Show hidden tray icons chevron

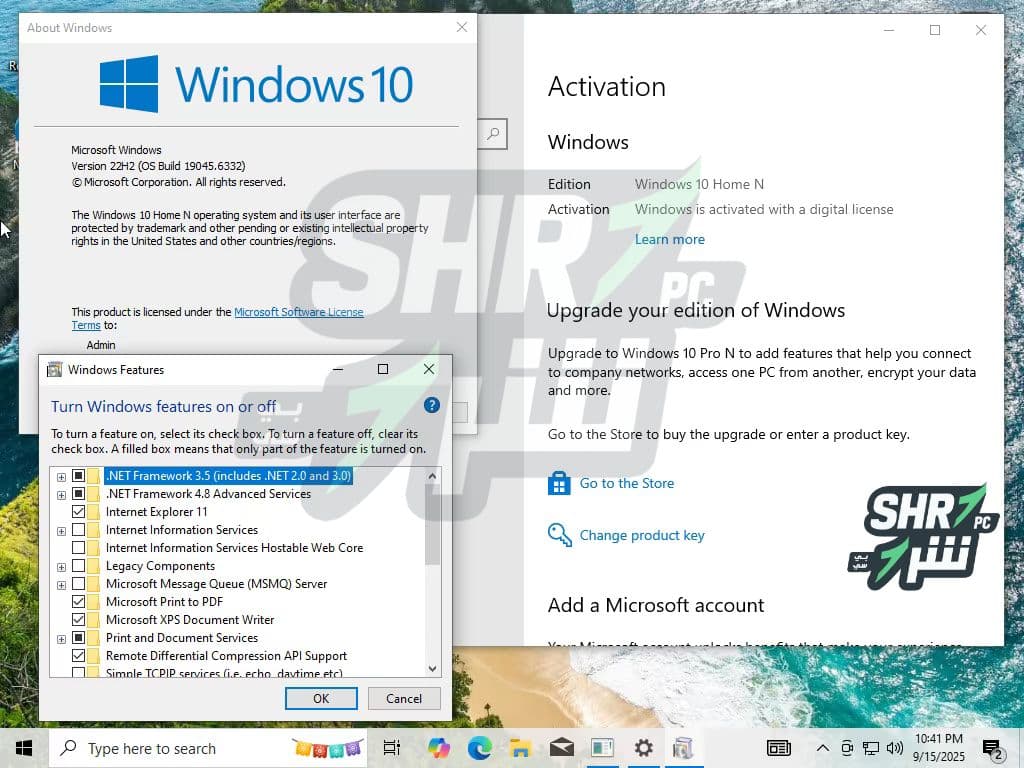tap(823, 748)
